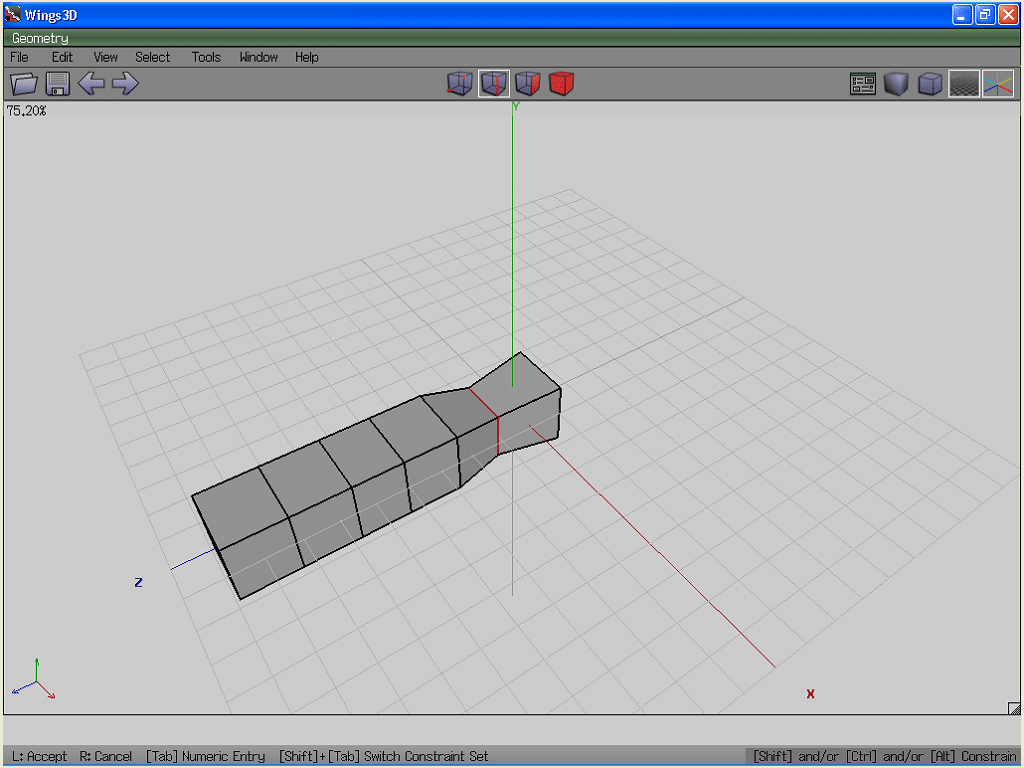
Task: Expand the View menu
Action: pos(105,57)
